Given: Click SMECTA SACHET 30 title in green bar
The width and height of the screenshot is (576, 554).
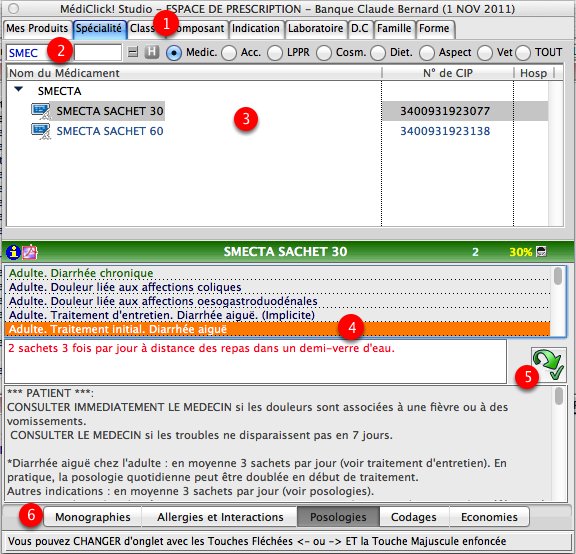Looking at the screenshot, I should pyautogui.click(x=285, y=252).
